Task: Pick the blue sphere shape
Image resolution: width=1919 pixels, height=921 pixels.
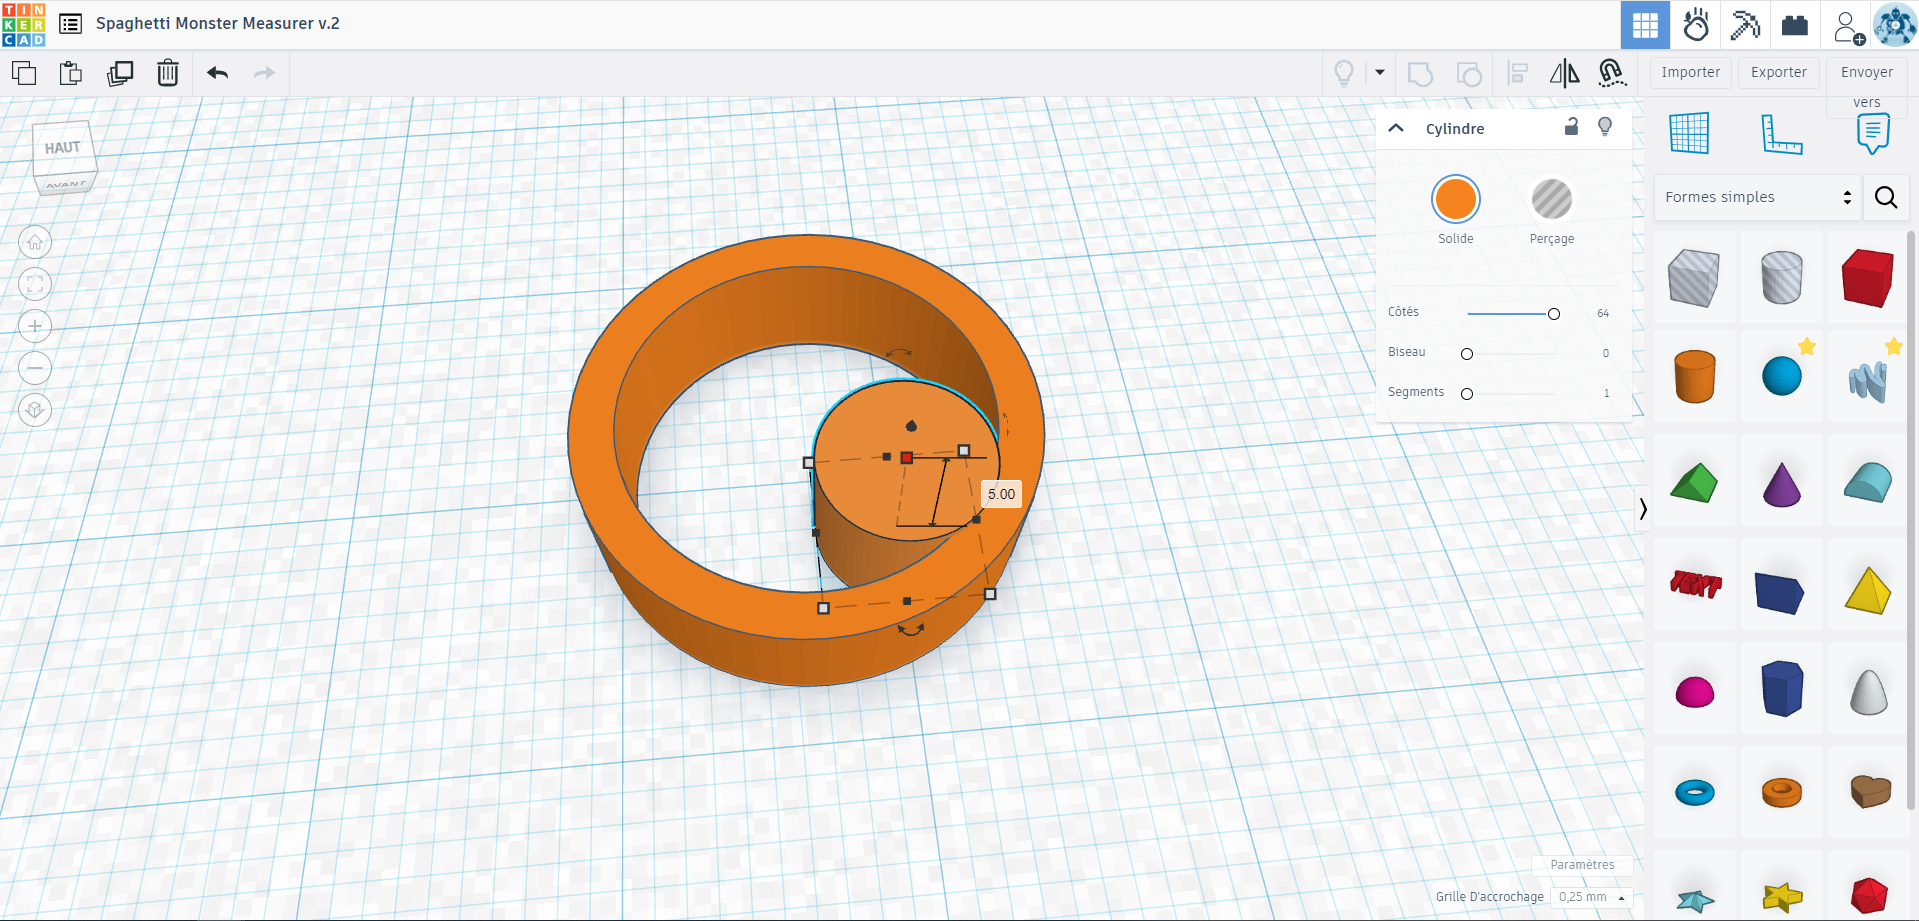Action: tap(1781, 377)
